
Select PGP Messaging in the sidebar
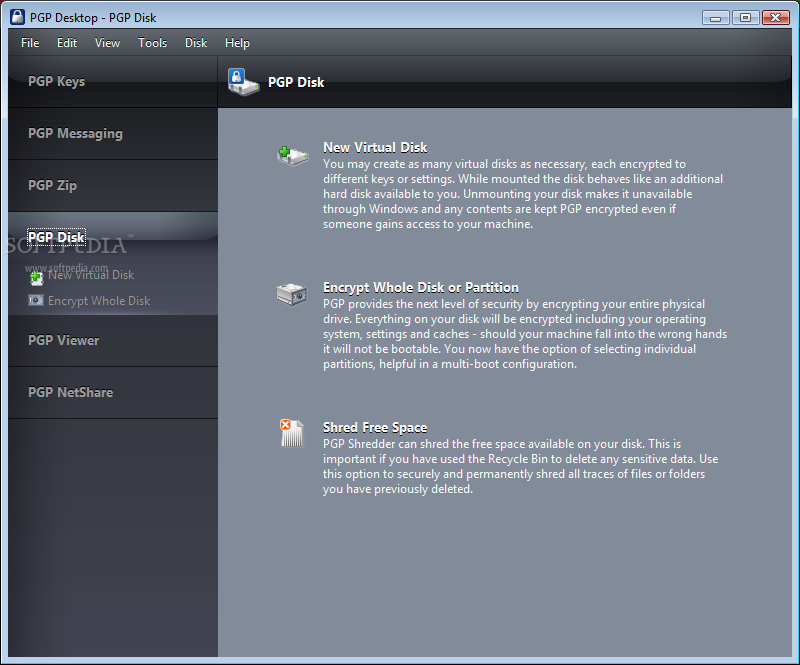[113, 134]
